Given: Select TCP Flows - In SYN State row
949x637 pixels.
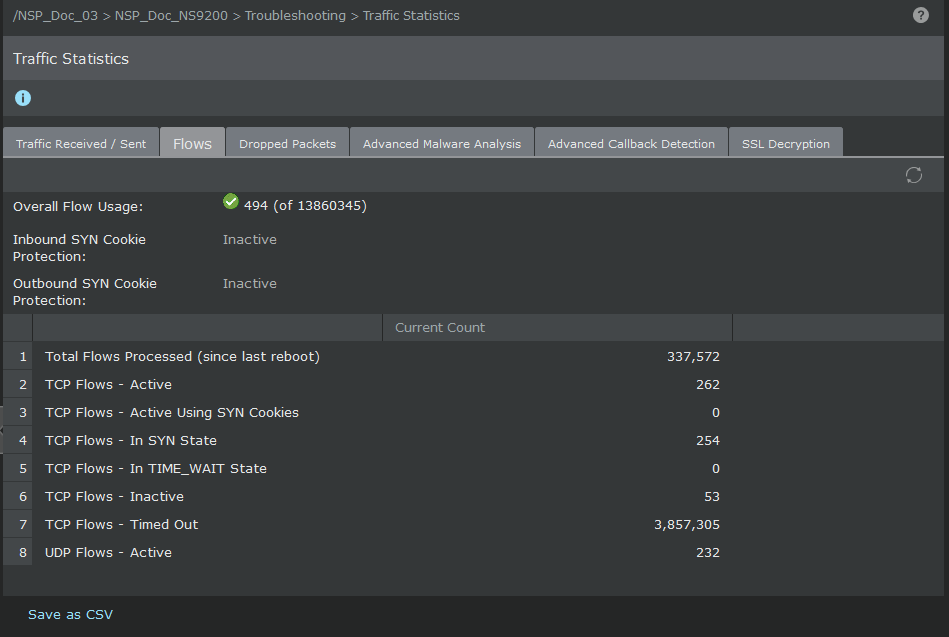Looking at the screenshot, I should click(473, 440).
